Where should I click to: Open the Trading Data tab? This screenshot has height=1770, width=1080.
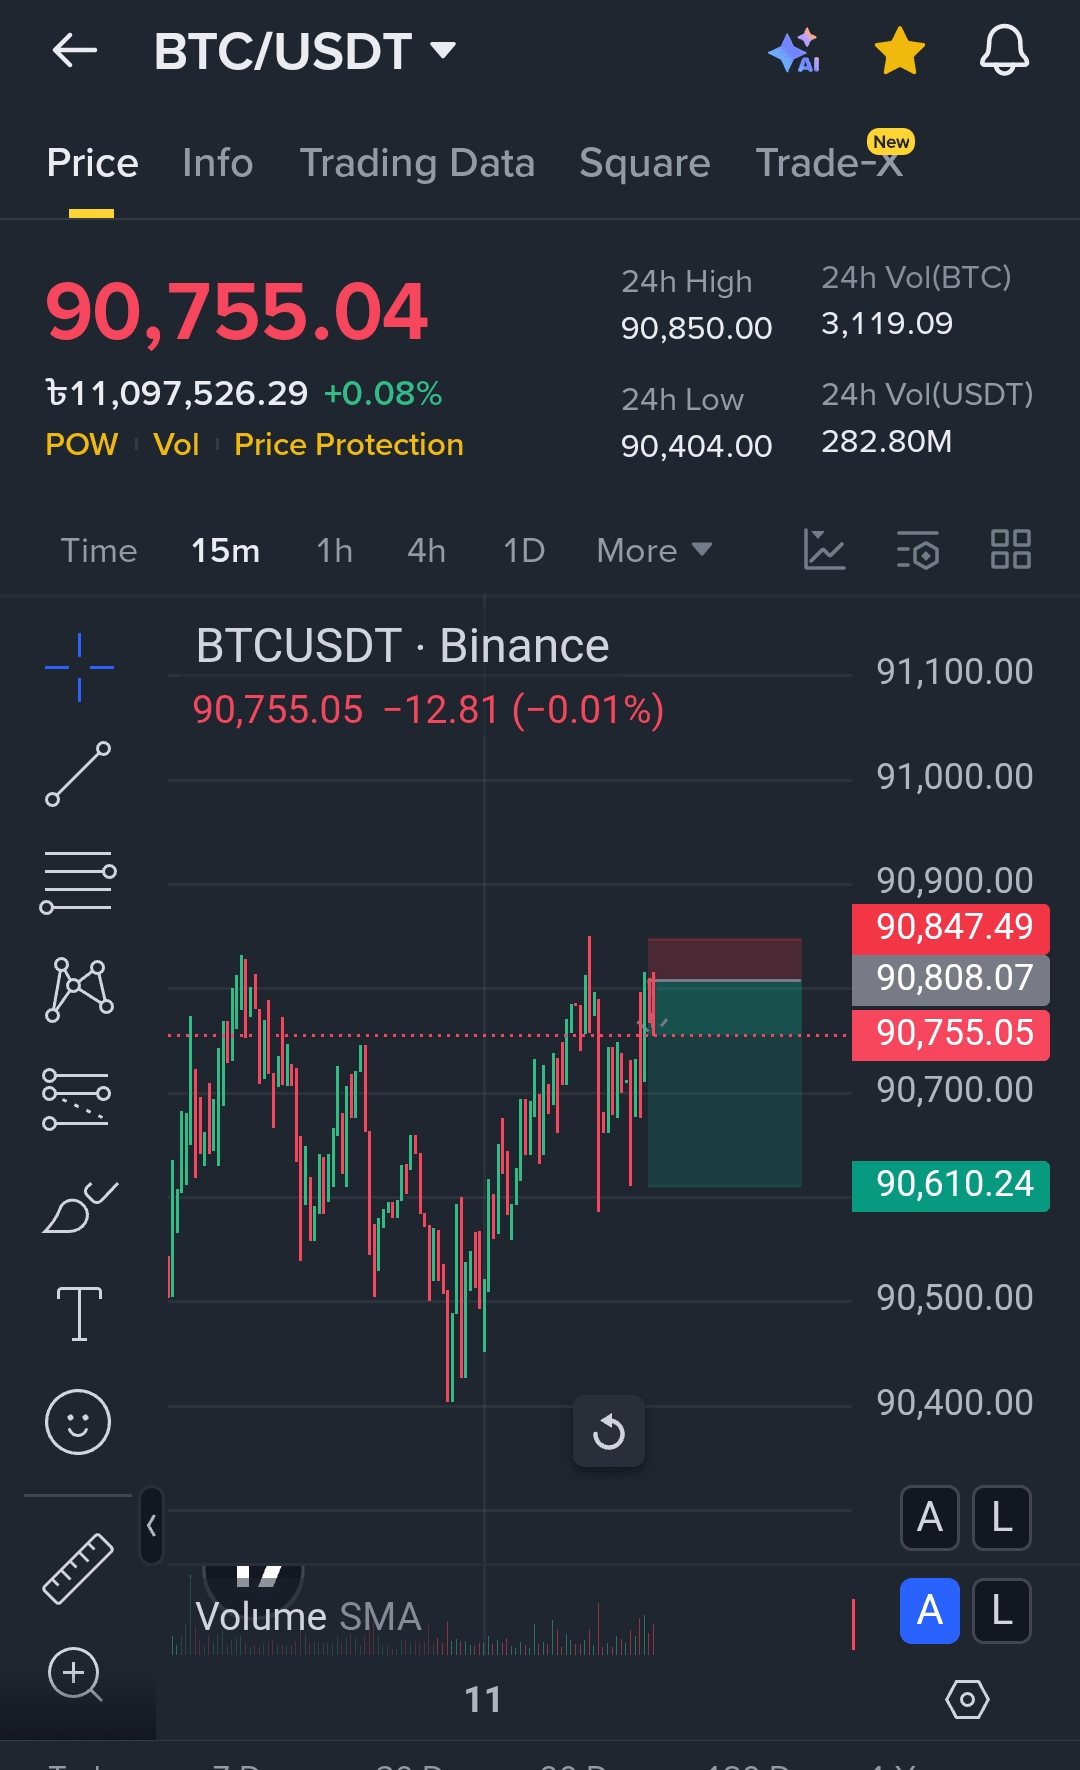[x=417, y=163]
